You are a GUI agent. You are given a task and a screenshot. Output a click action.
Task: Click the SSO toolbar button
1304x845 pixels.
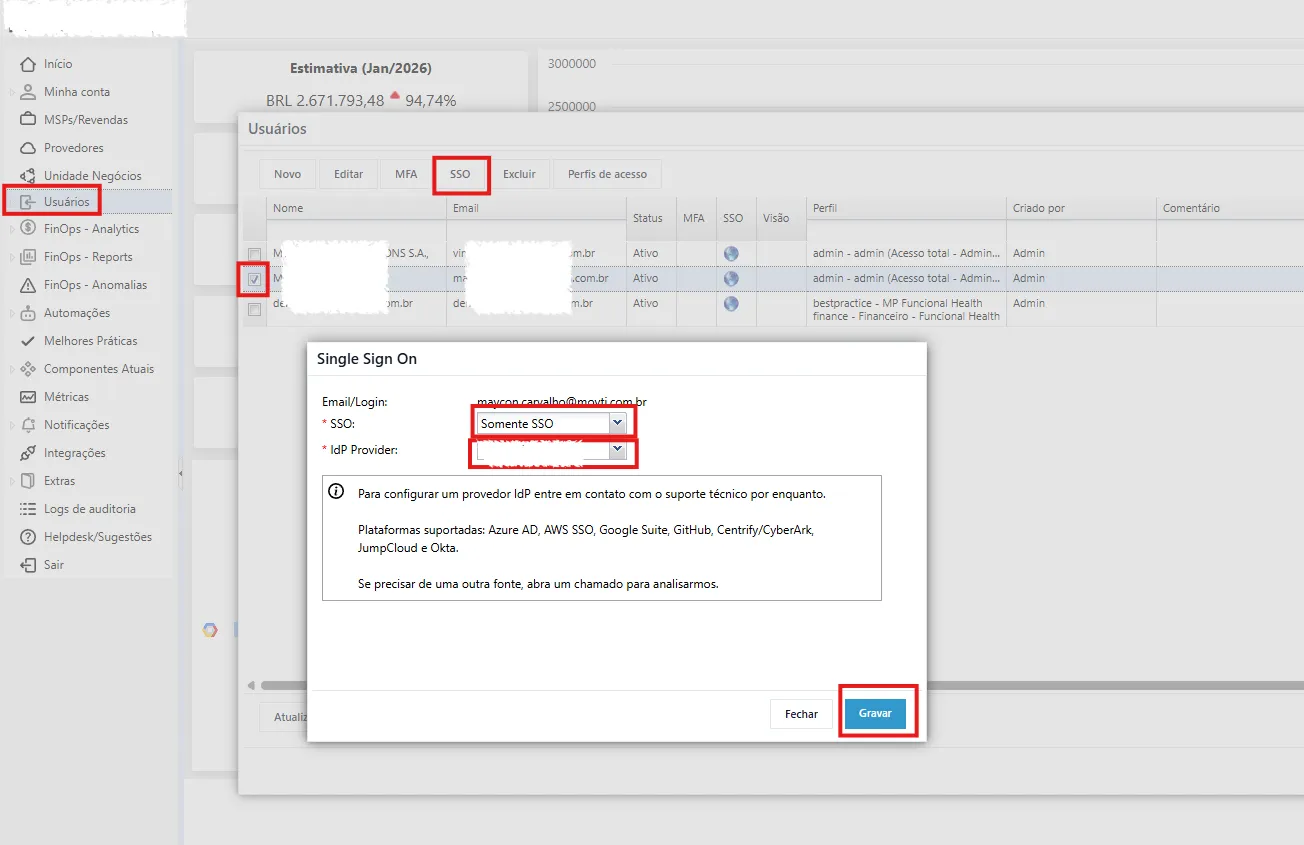pos(460,174)
